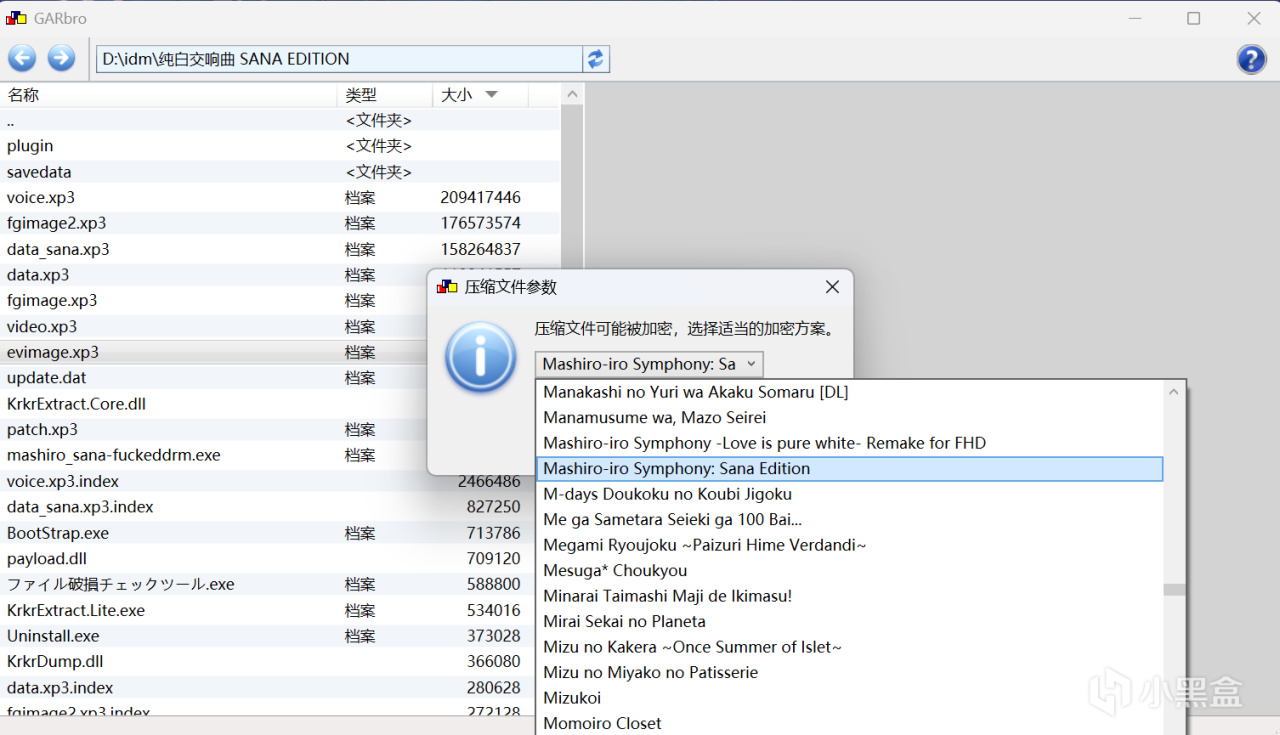
Task: Select voice.xp3 archive
Action: [280, 198]
